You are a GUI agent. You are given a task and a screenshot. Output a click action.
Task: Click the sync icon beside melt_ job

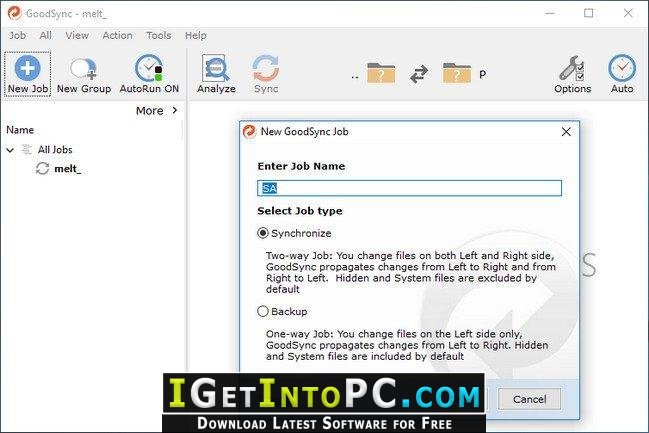[x=42, y=168]
